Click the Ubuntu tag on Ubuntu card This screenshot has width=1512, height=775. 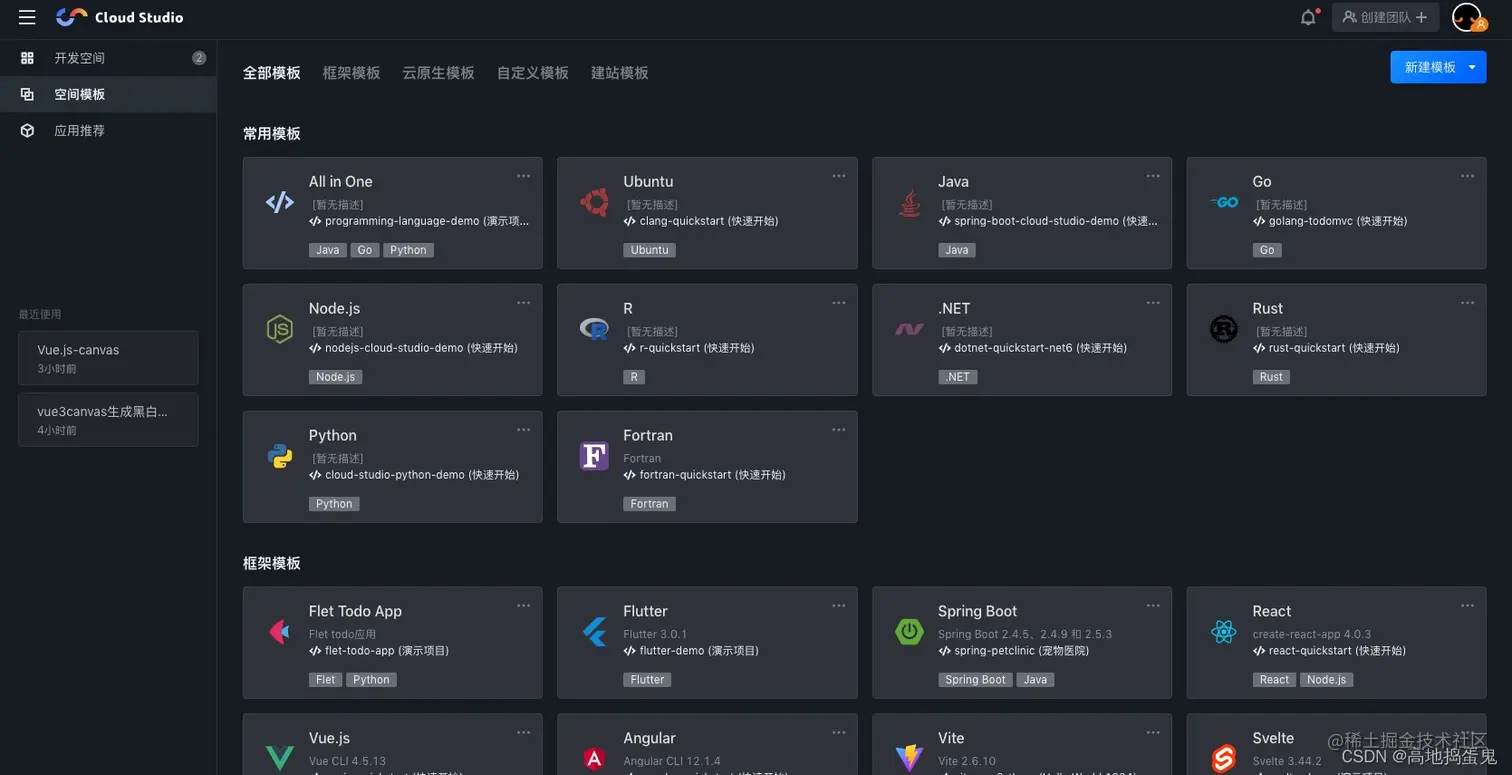point(649,250)
